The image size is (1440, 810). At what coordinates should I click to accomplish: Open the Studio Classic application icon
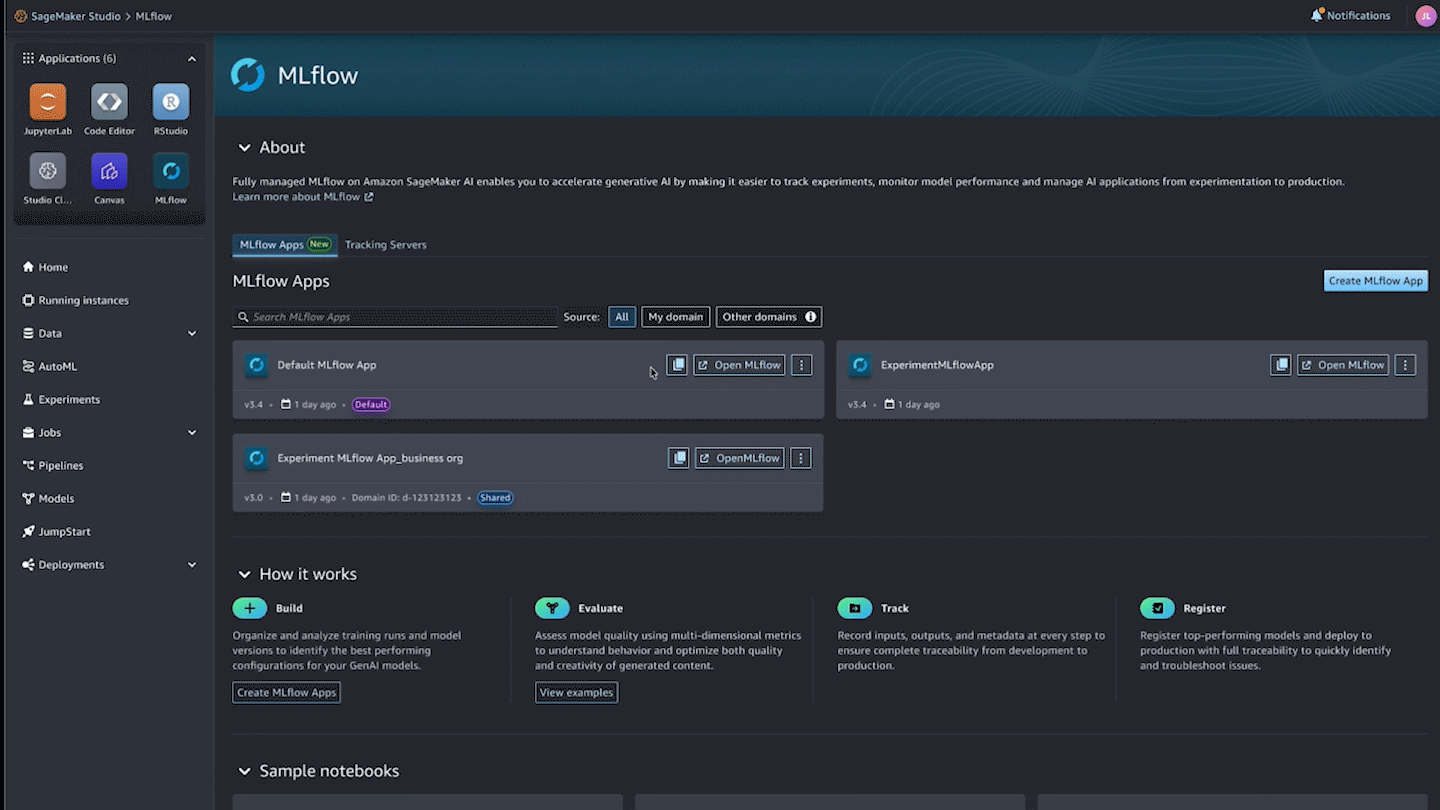47,171
